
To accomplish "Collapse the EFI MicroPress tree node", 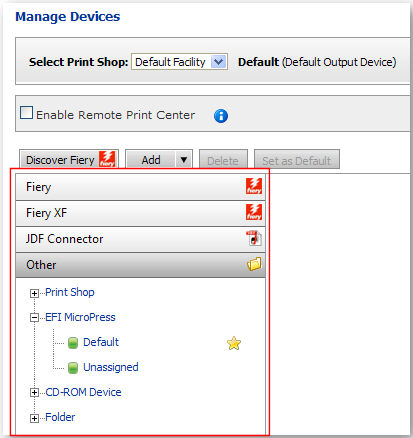I will 34,318.
